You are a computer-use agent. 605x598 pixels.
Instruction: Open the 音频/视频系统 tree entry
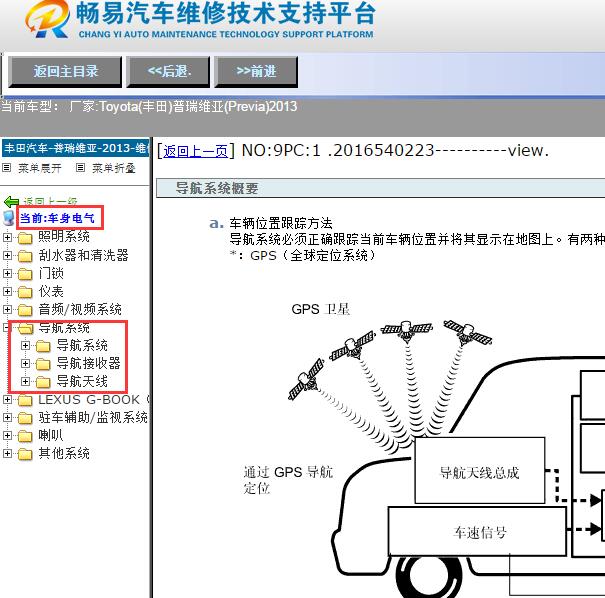pos(80,309)
